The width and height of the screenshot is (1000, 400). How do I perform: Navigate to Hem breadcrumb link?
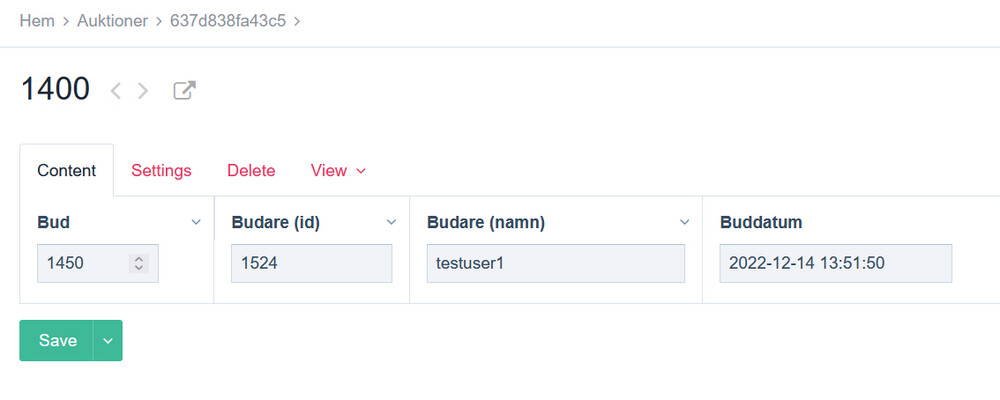(x=37, y=21)
